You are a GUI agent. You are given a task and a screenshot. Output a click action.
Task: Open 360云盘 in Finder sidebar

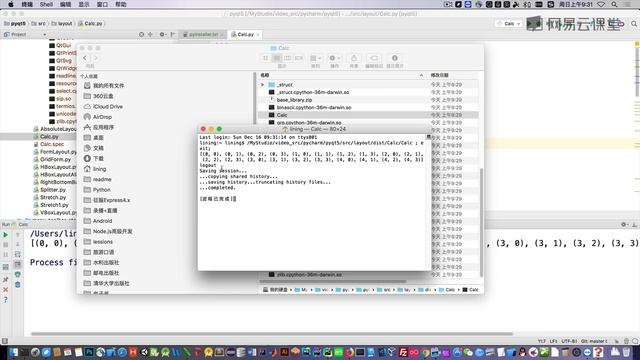point(98,96)
